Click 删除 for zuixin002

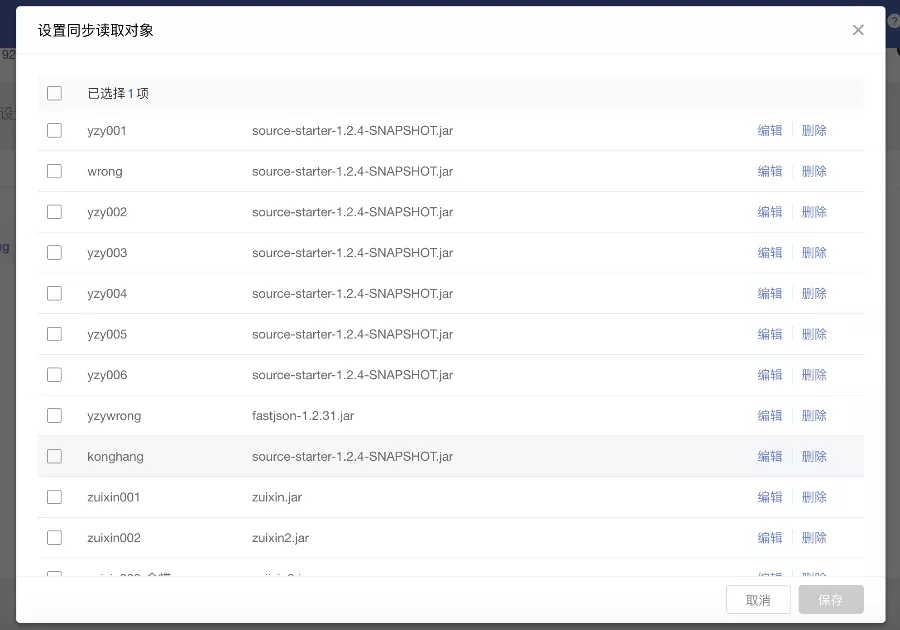click(814, 538)
